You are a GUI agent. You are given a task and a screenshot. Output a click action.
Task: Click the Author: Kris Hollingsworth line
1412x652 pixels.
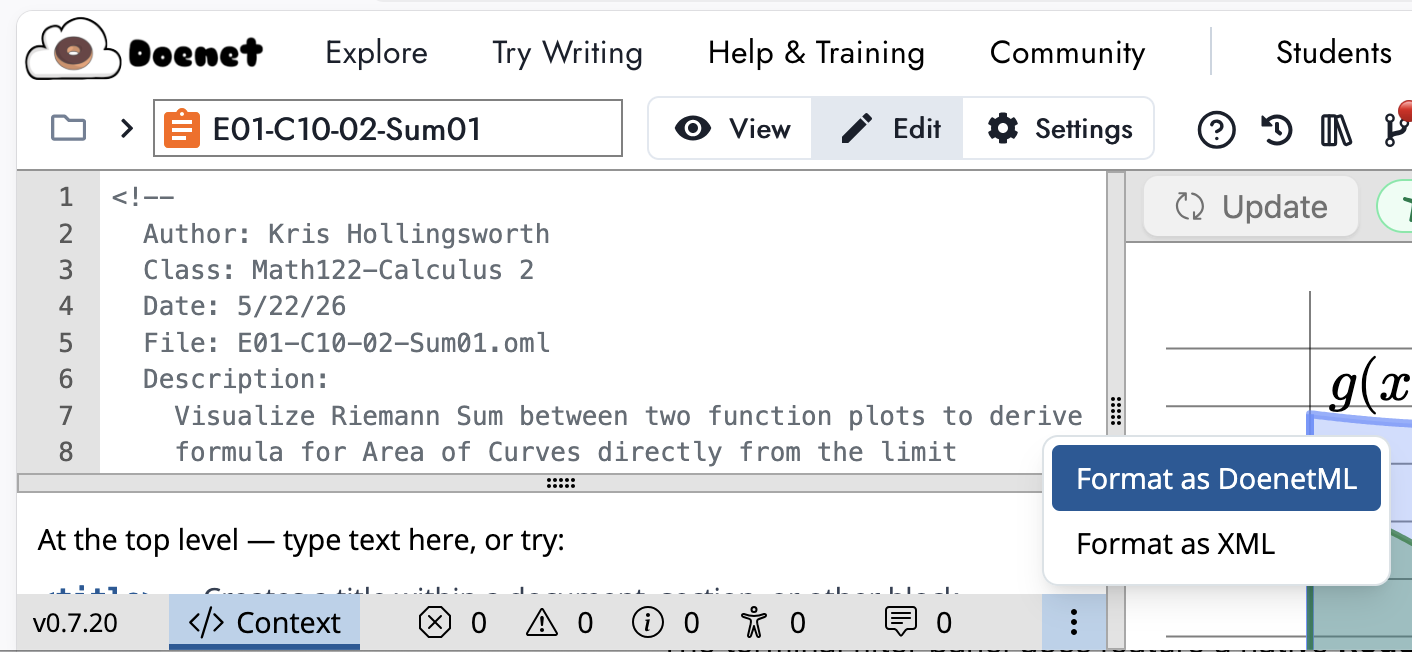coord(346,234)
